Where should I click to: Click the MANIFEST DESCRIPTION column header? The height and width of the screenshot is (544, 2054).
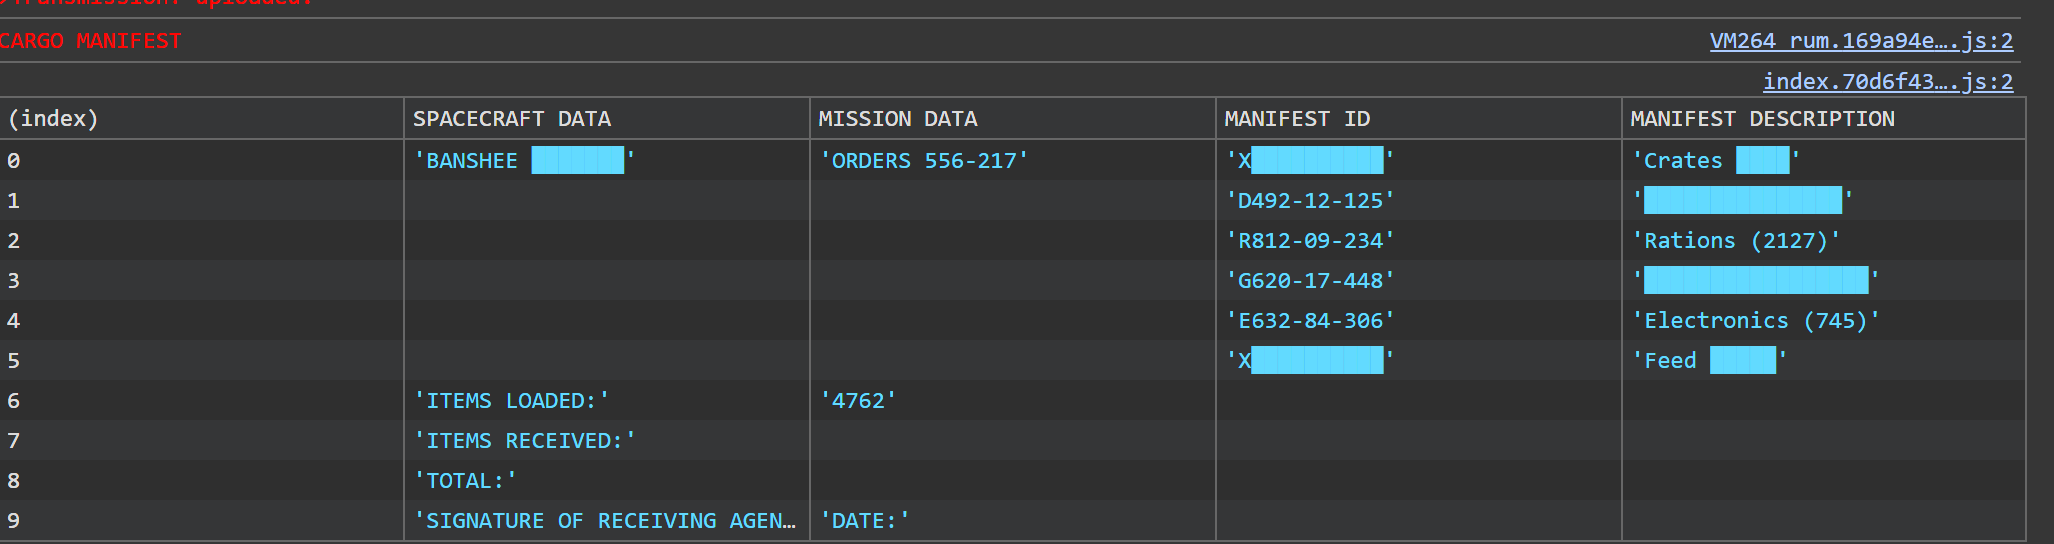(1824, 118)
